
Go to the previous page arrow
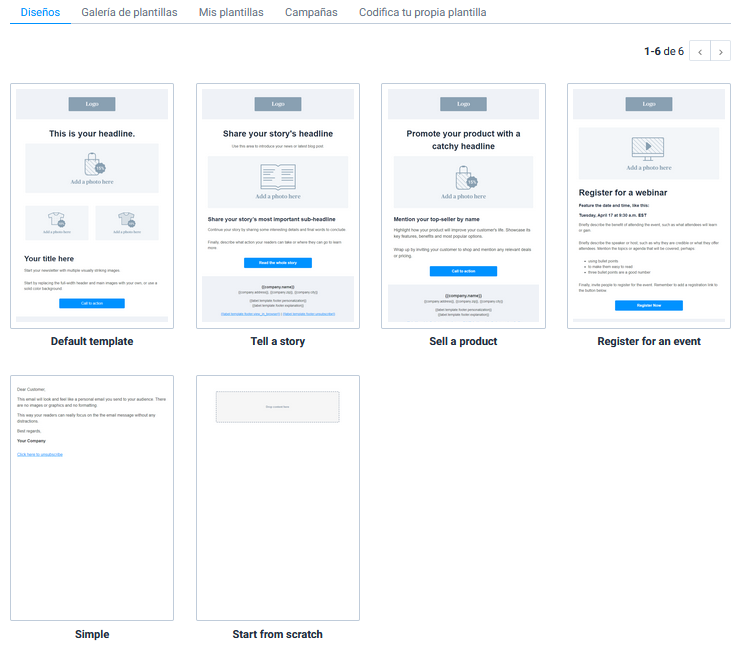pos(700,51)
